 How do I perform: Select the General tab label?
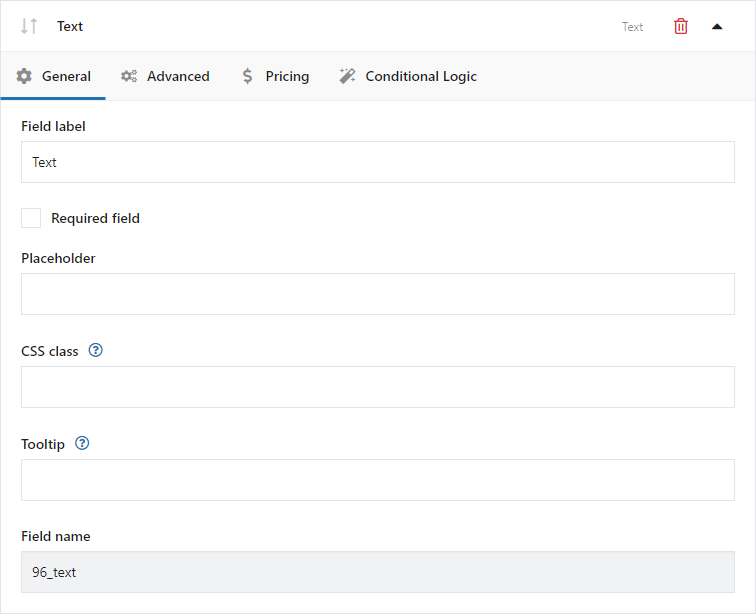(66, 76)
